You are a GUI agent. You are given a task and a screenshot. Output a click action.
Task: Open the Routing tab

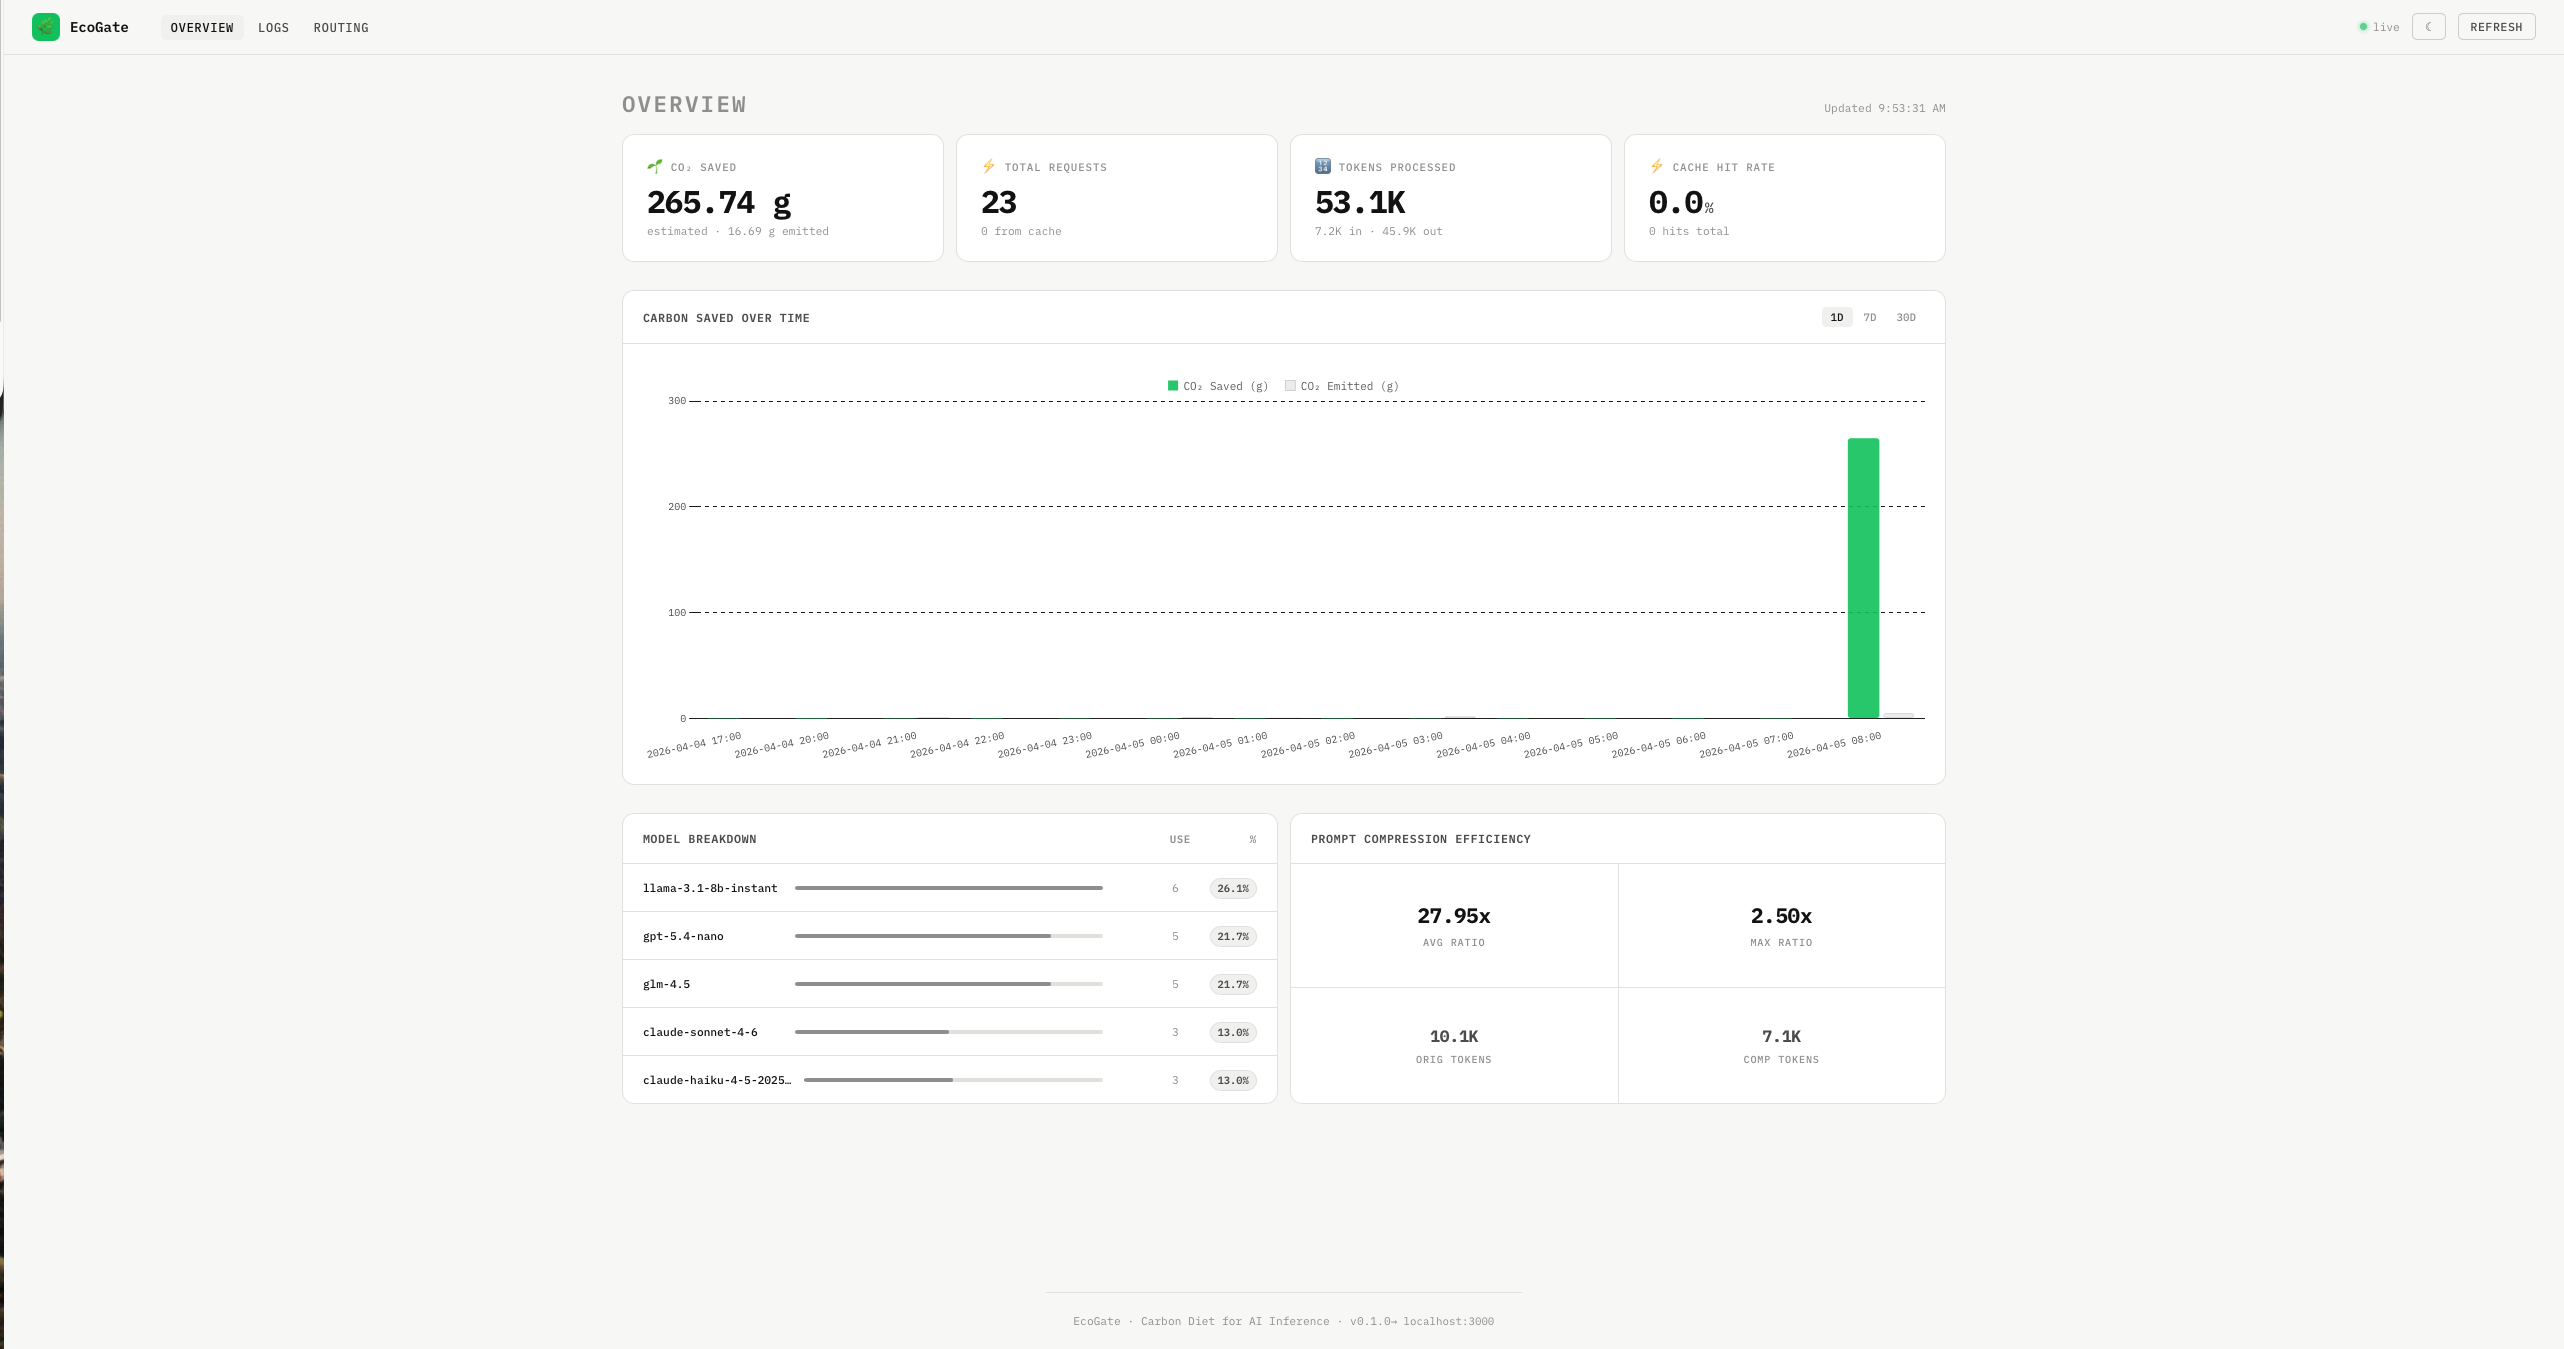tap(341, 27)
